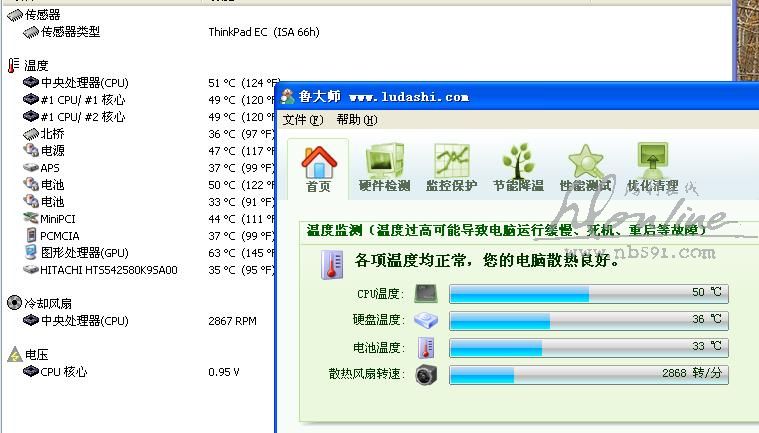Open 硬件检测 hardware detection tab
This screenshot has height=433, width=759.
(x=385, y=168)
